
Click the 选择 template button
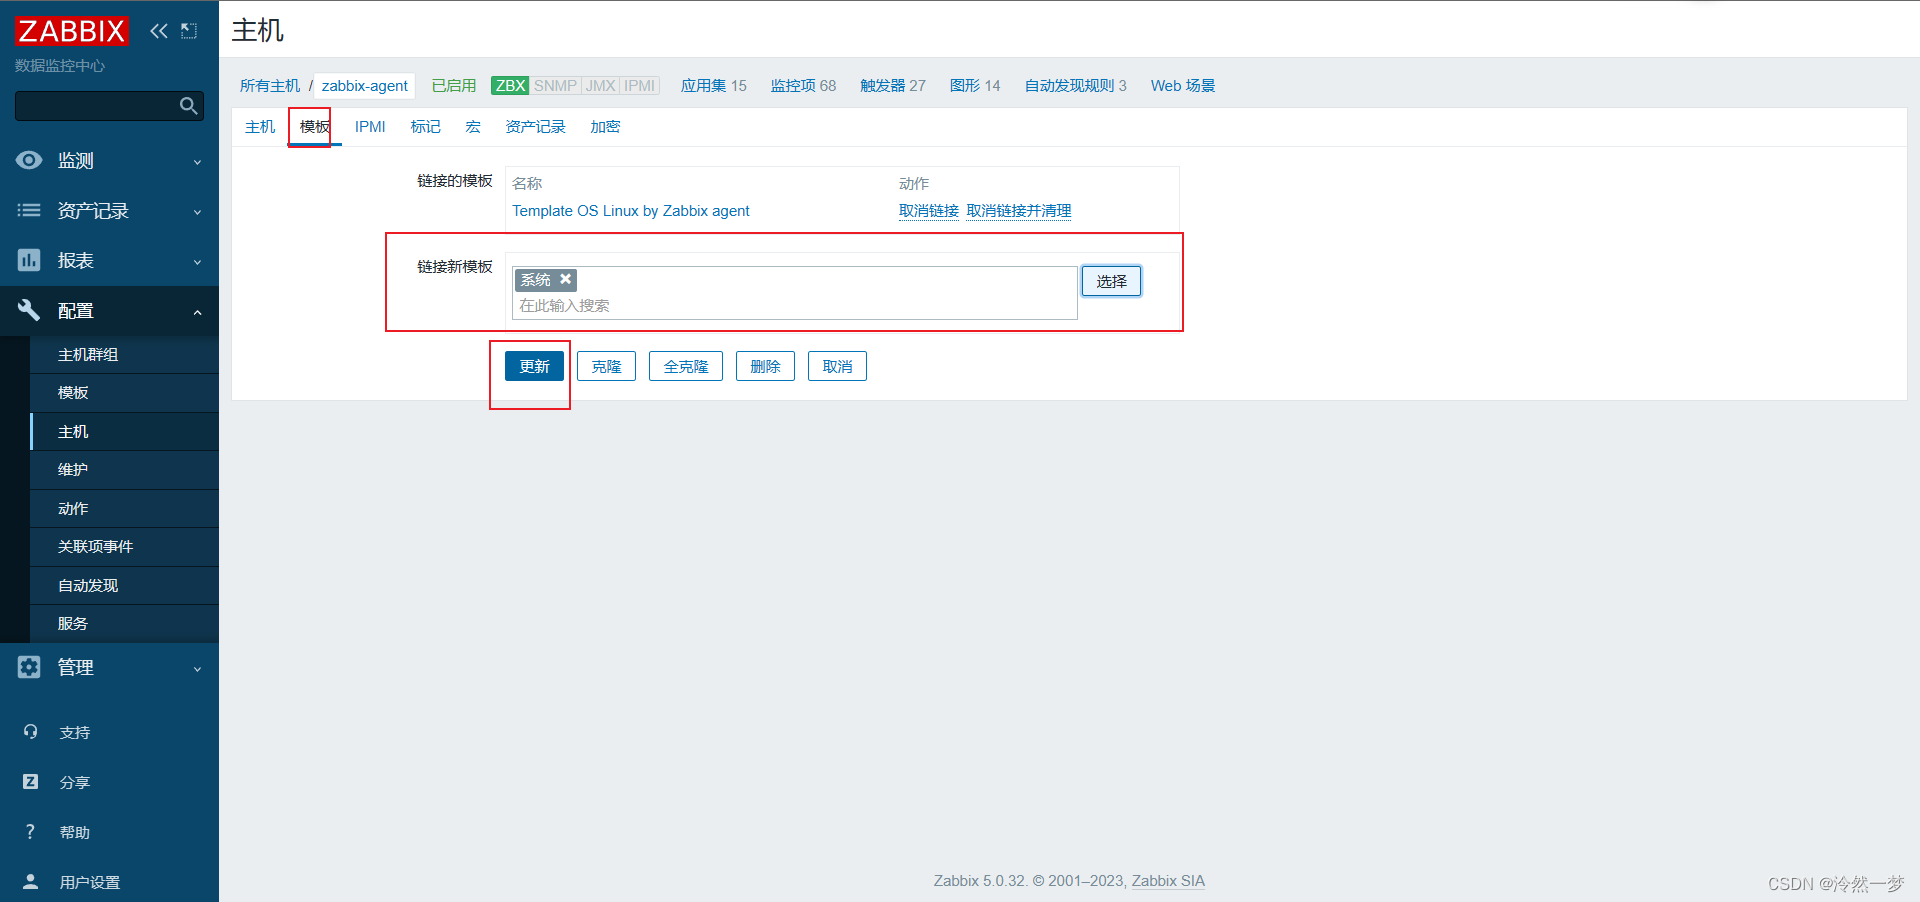[1111, 281]
